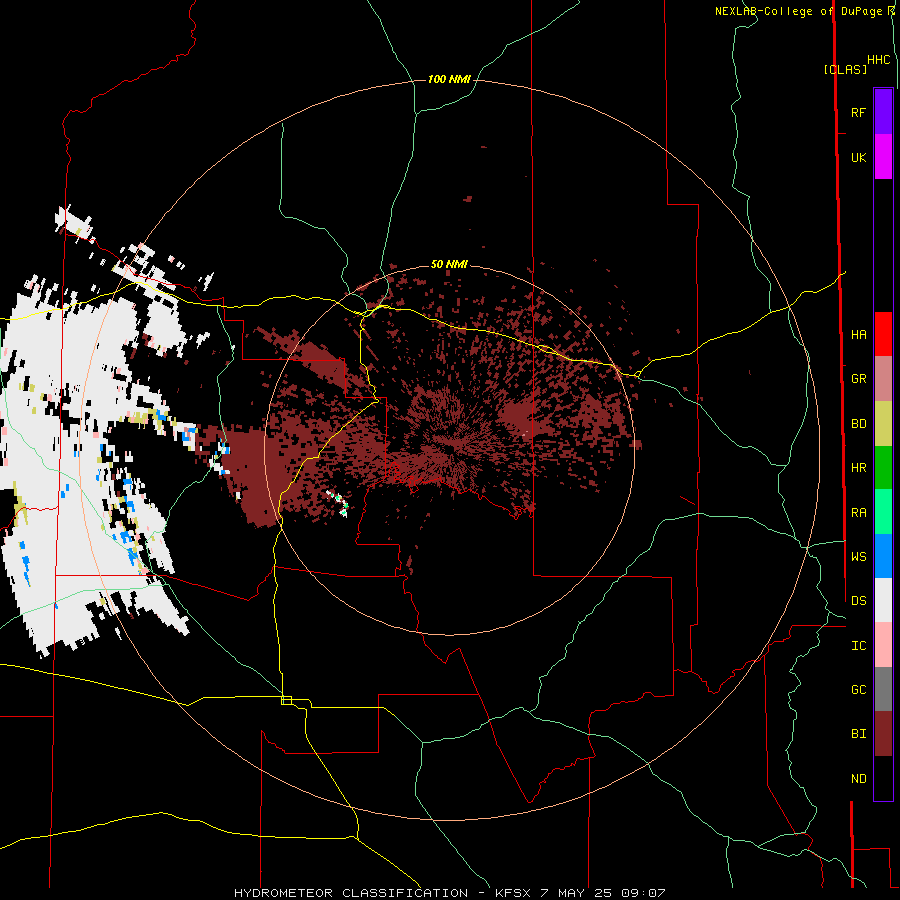
Task: Click the 'HHC' product label
Action: pyautogui.click(x=878, y=60)
